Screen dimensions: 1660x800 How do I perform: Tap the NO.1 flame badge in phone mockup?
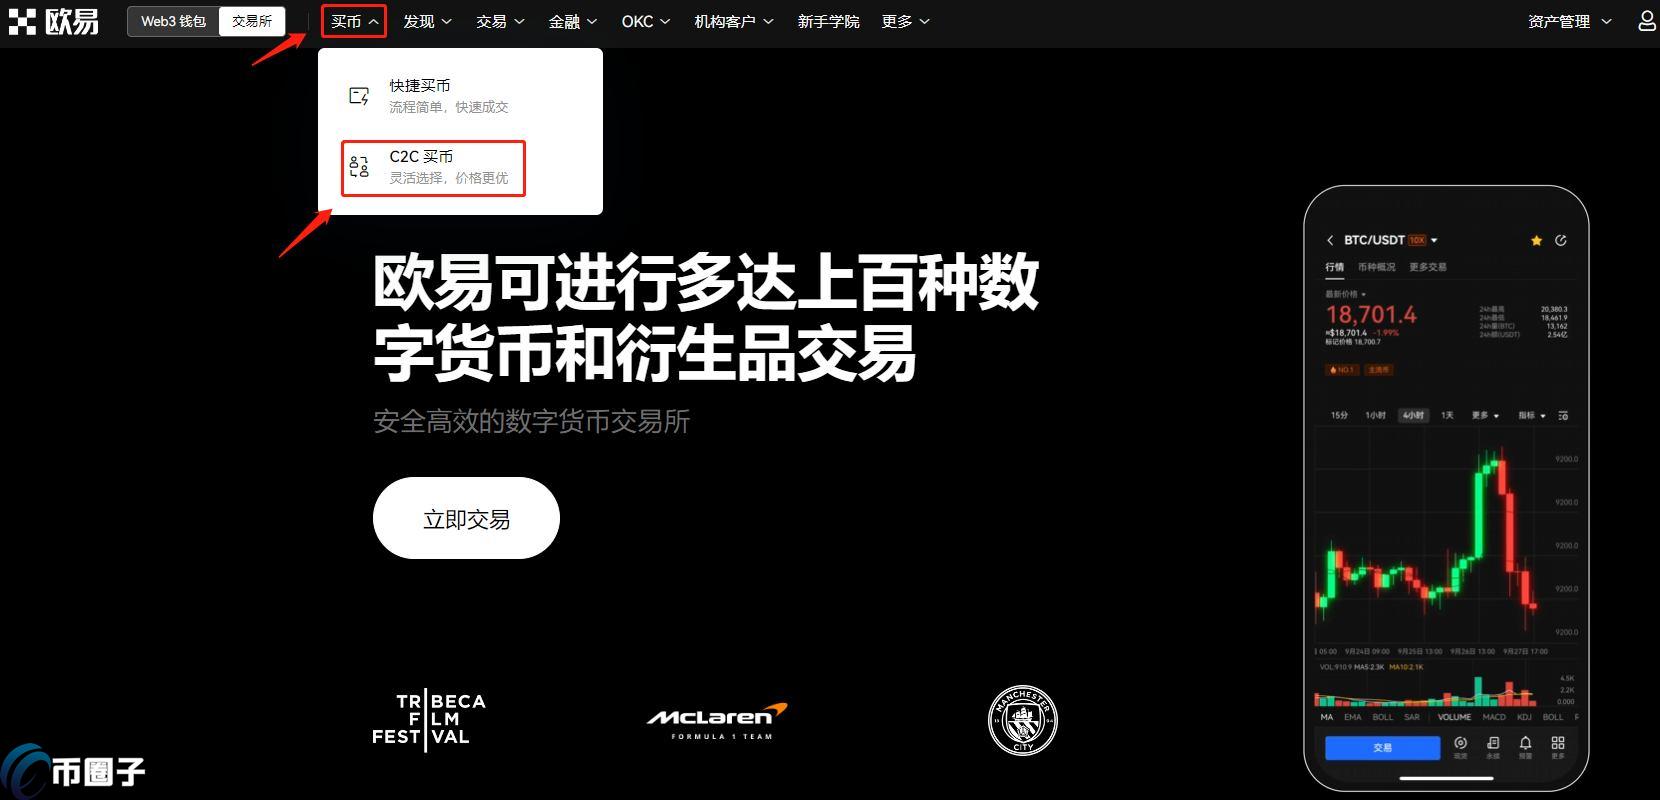point(1340,370)
